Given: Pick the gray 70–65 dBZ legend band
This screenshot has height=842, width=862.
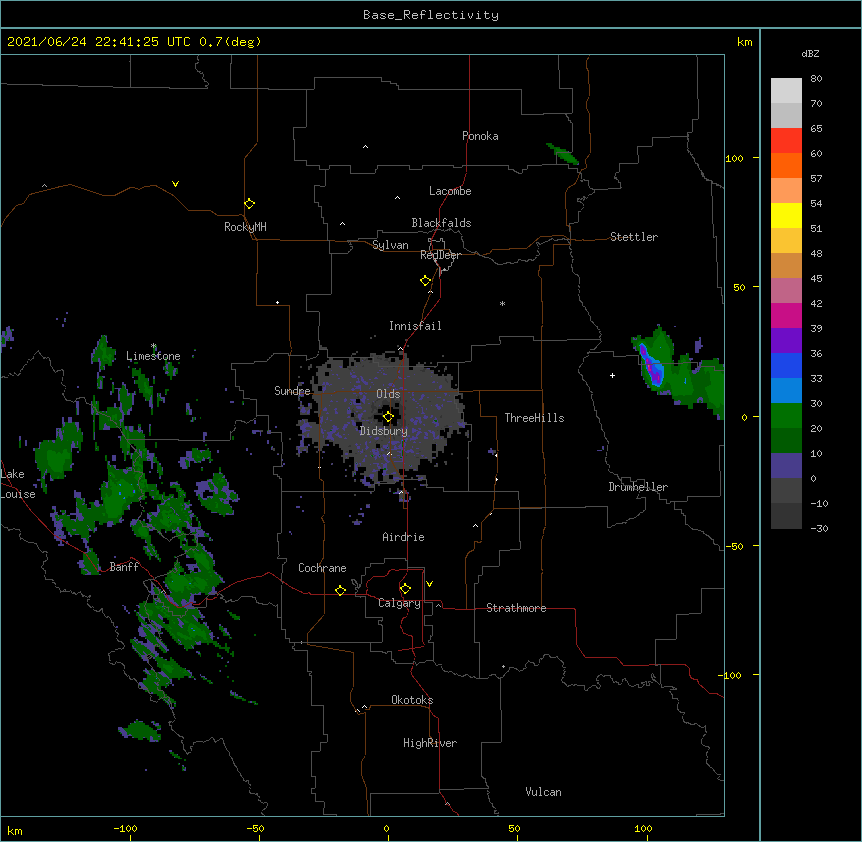Looking at the screenshot, I should pyautogui.click(x=786, y=115).
